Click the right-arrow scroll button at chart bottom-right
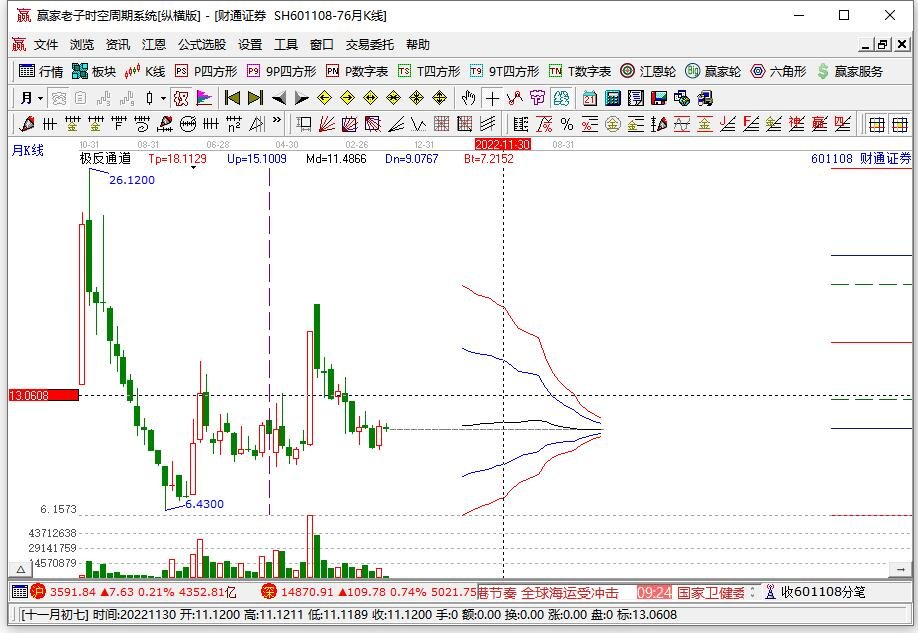918x633 pixels. 900,569
